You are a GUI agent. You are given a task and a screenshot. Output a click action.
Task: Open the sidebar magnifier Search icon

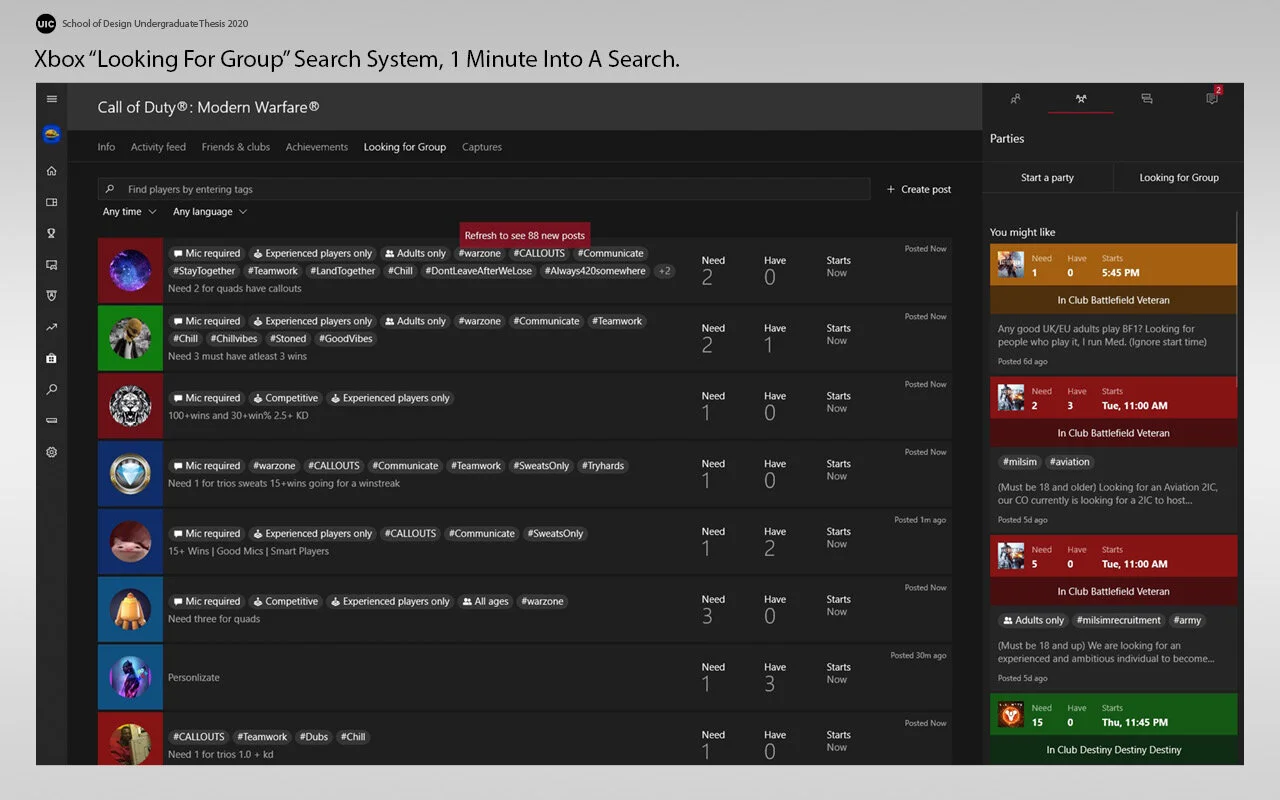coord(52,389)
